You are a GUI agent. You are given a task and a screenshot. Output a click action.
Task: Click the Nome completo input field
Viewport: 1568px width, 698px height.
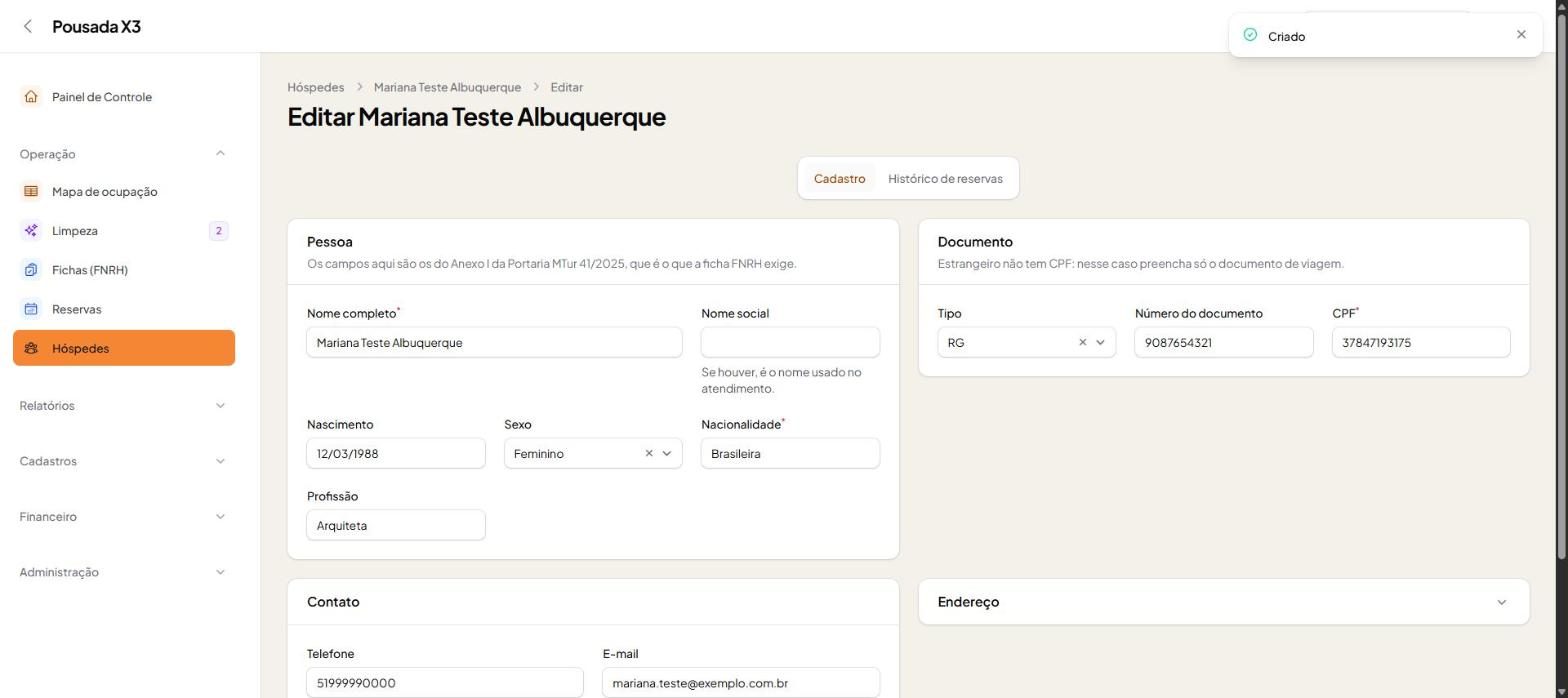494,343
